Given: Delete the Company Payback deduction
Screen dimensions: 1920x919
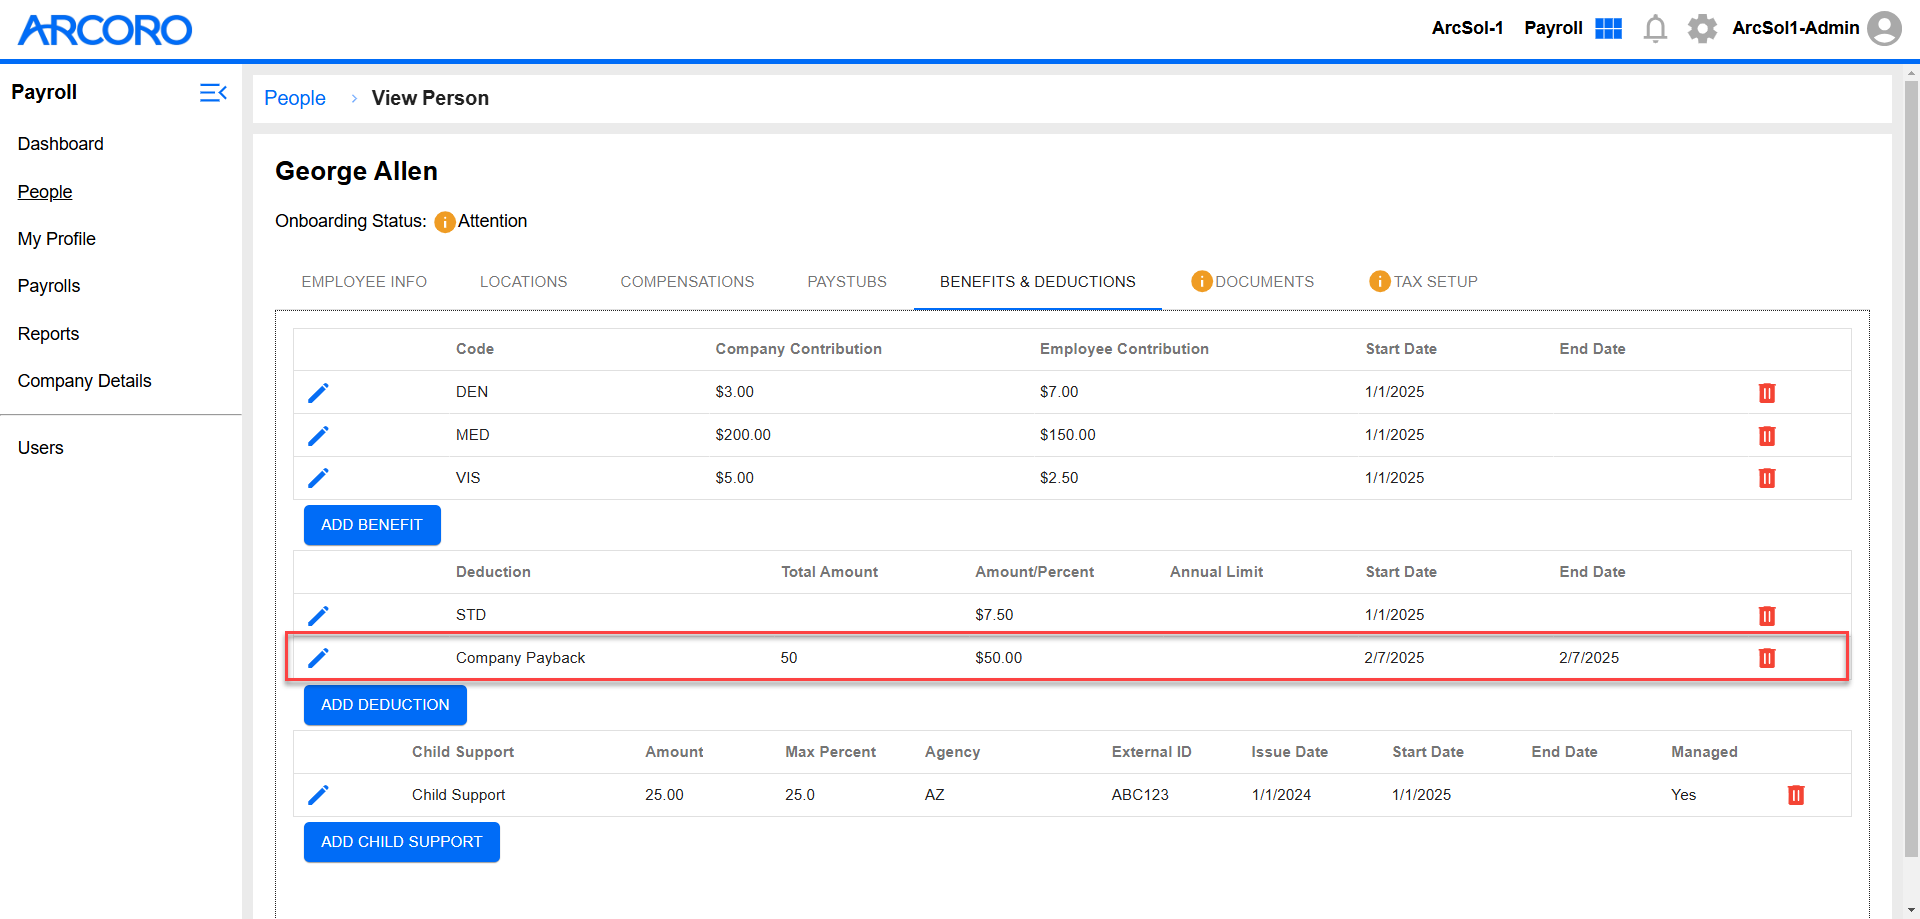Looking at the screenshot, I should coord(1767,658).
